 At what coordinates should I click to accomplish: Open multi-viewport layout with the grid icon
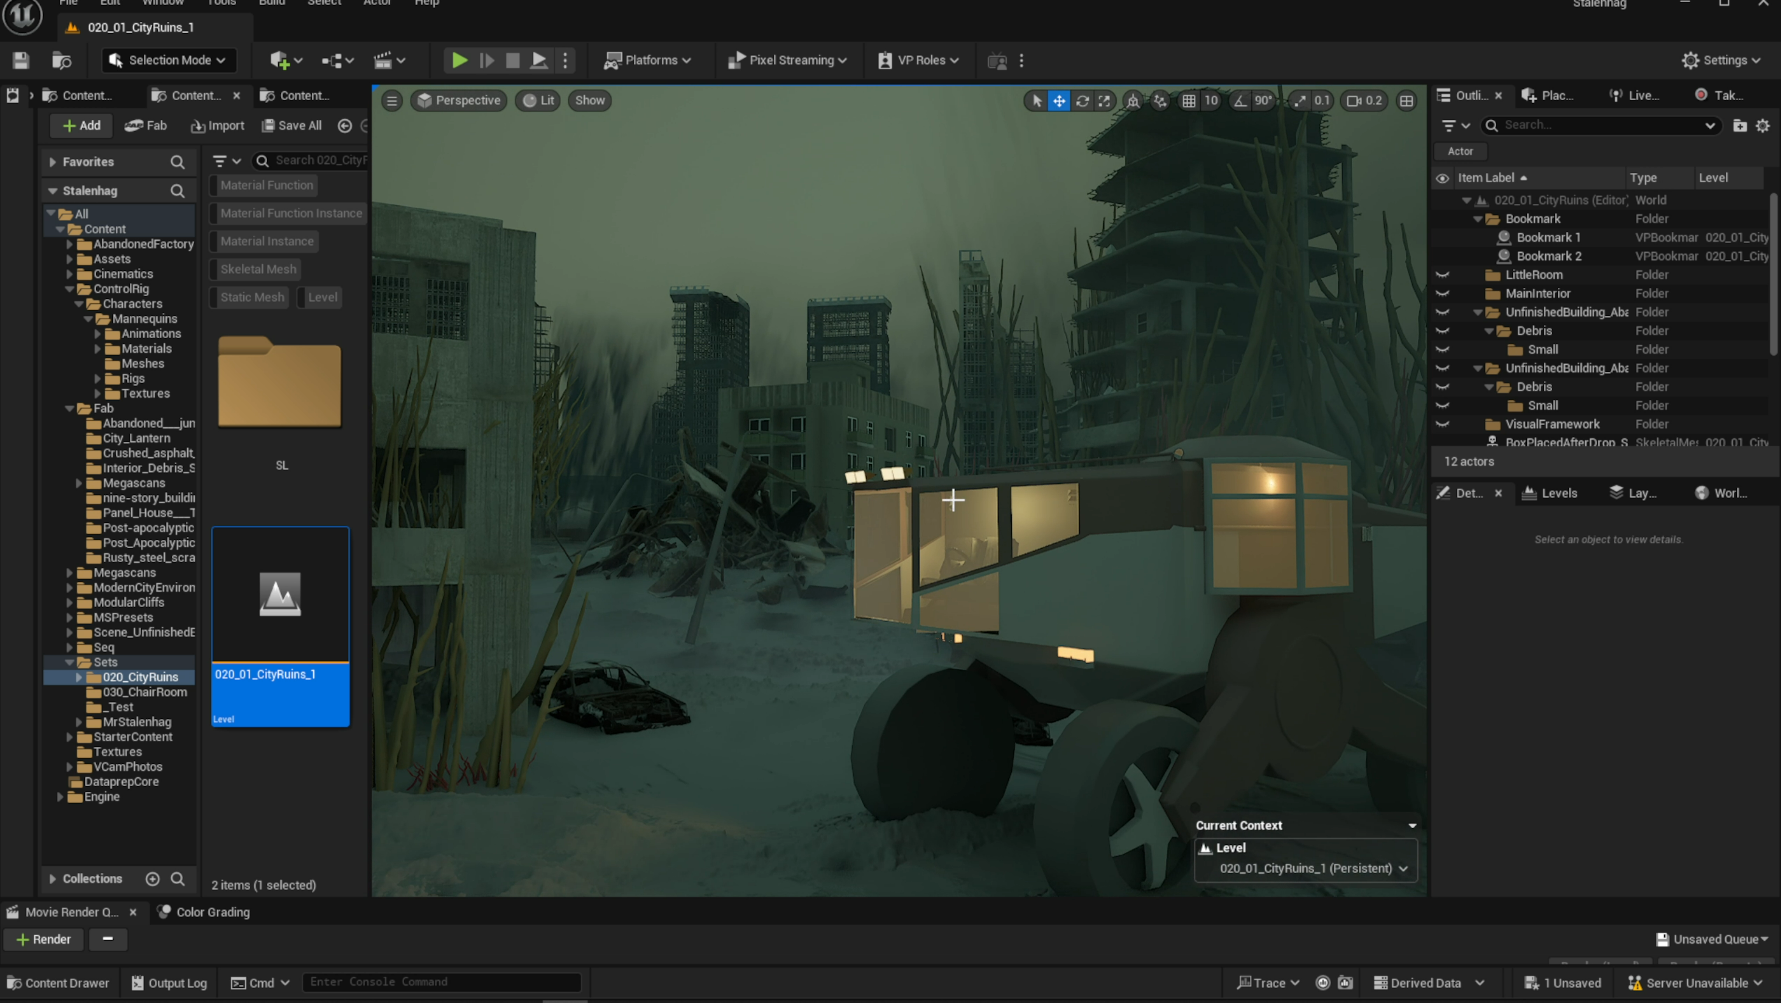1407,100
